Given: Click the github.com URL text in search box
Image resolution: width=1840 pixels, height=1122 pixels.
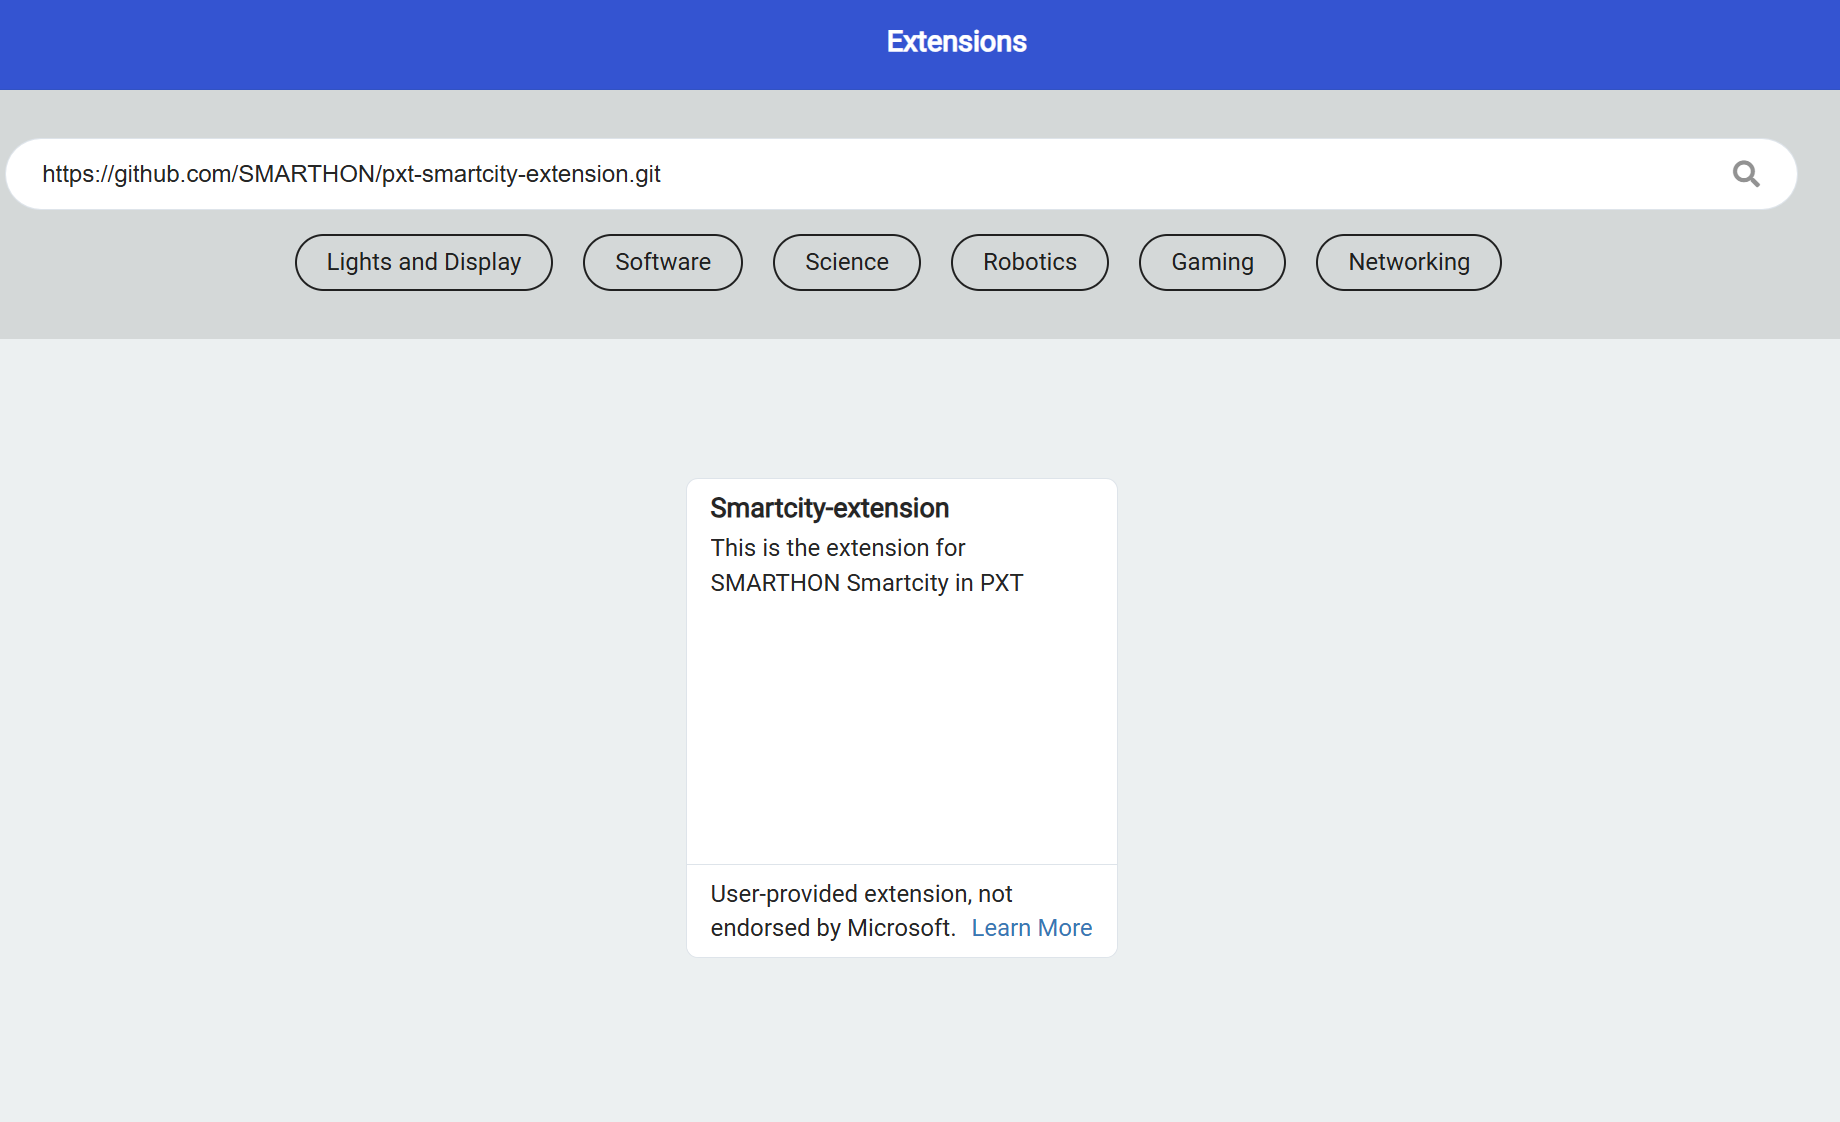Looking at the screenshot, I should [x=351, y=174].
